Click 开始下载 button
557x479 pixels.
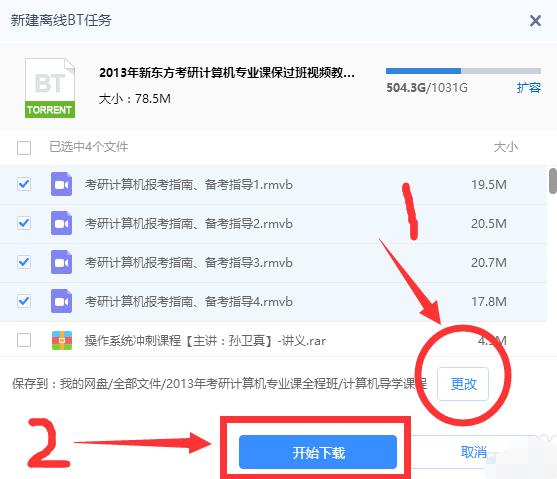[x=318, y=452]
